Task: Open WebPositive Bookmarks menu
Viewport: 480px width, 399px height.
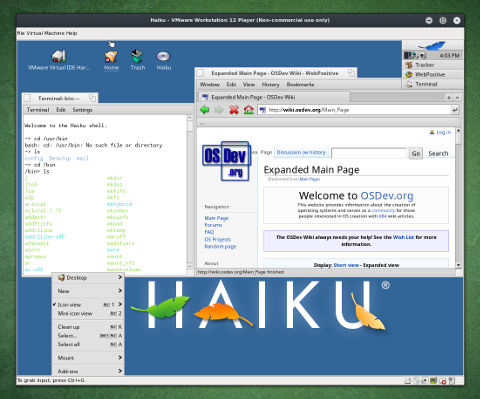Action: pyautogui.click(x=300, y=85)
